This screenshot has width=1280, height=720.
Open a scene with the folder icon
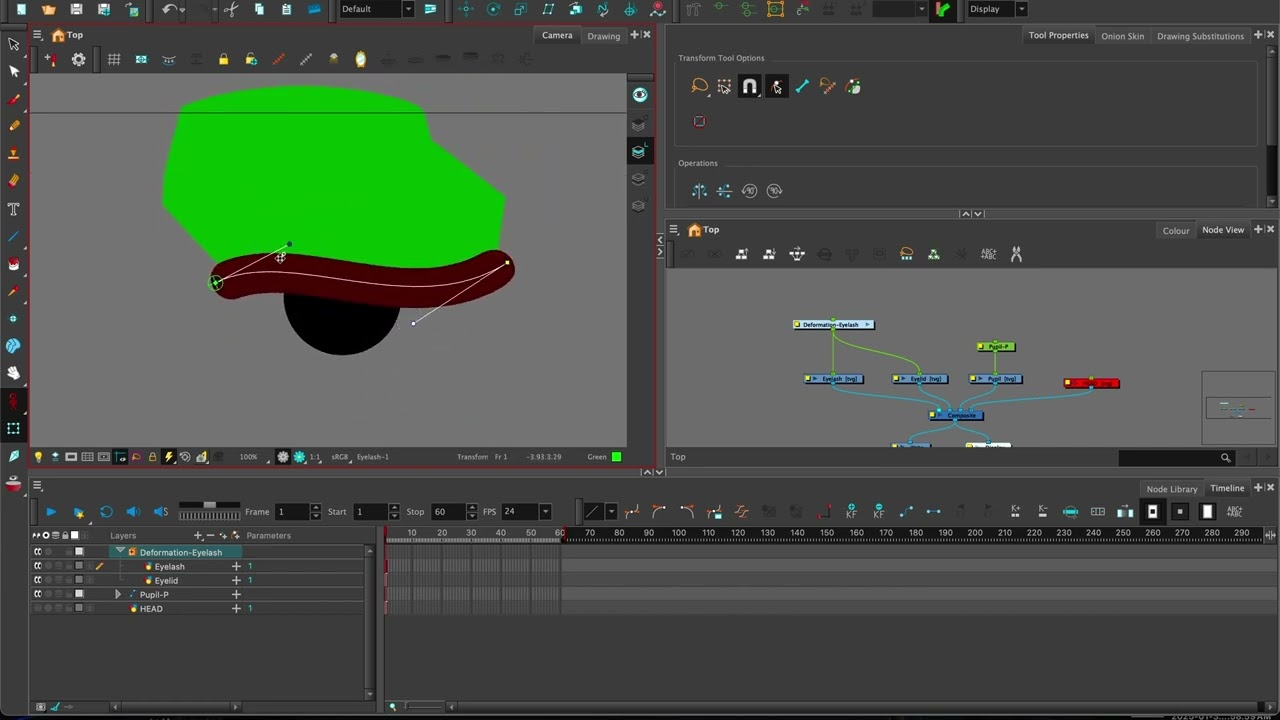pos(49,9)
